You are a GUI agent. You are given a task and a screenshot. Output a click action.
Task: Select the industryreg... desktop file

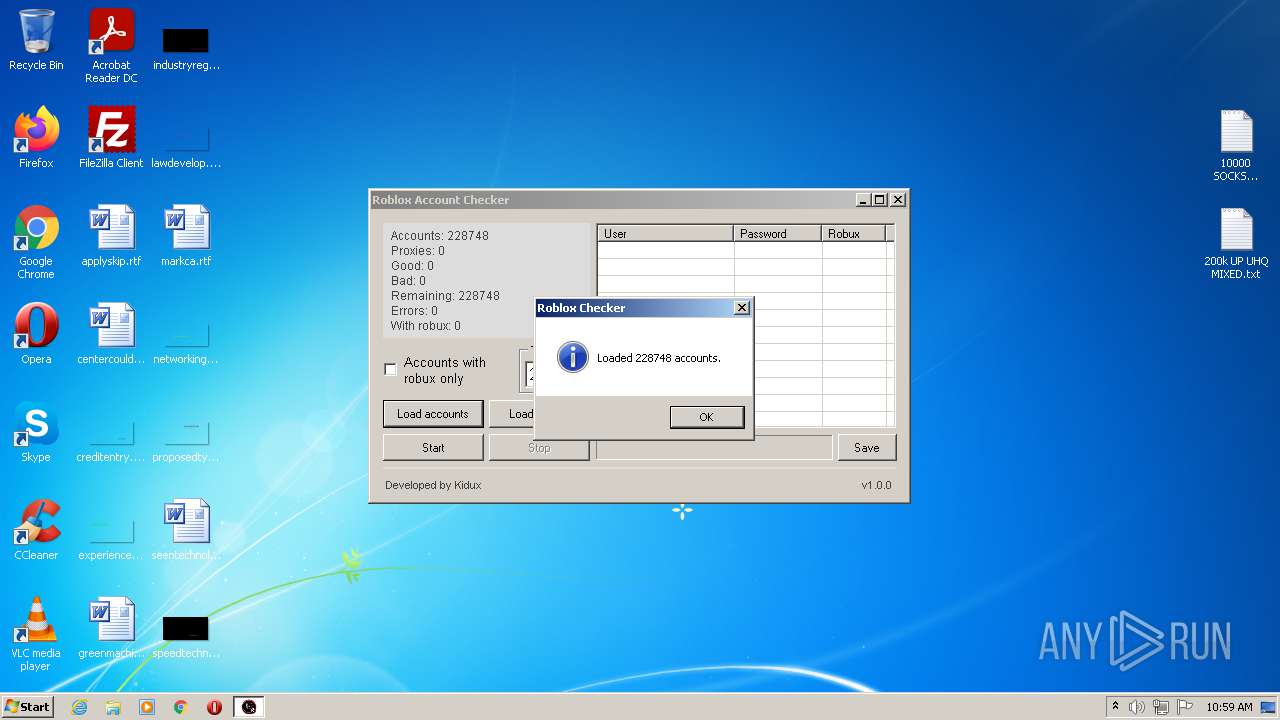coord(186,48)
